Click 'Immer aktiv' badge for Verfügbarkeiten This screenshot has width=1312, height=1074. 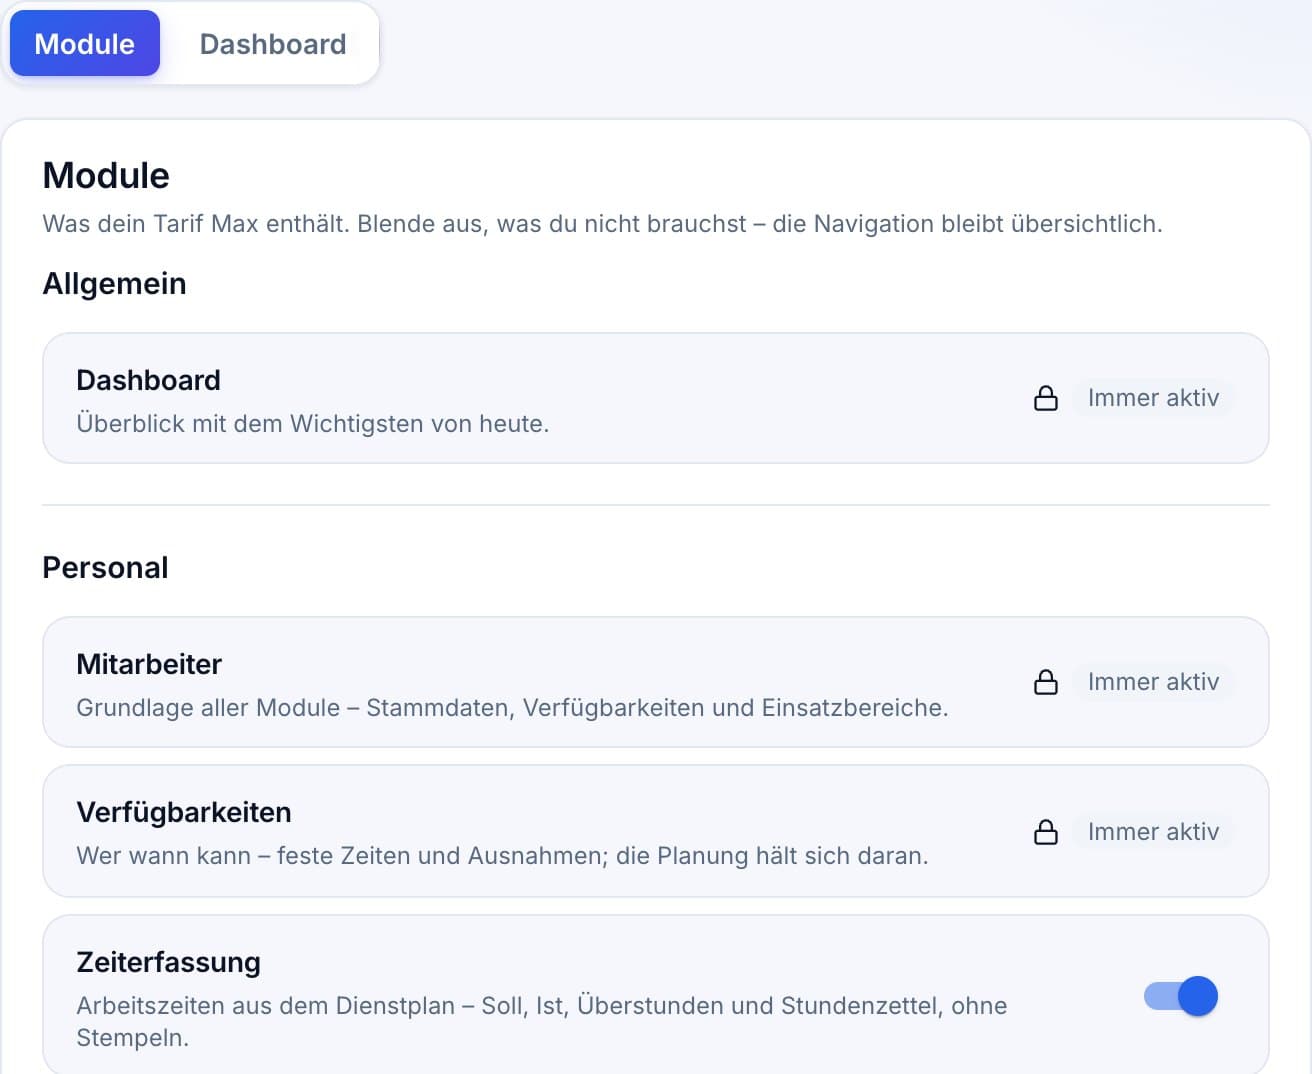click(1153, 832)
